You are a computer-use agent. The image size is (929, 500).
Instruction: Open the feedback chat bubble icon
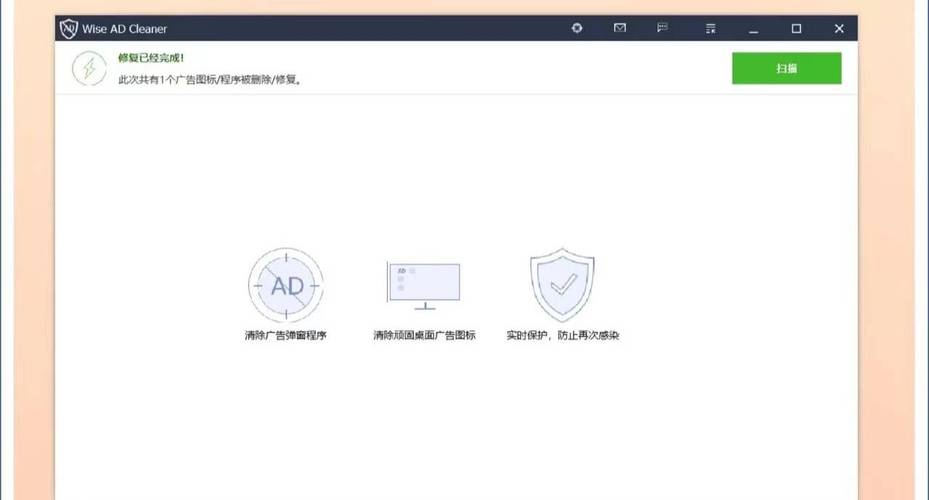pyautogui.click(x=662, y=28)
